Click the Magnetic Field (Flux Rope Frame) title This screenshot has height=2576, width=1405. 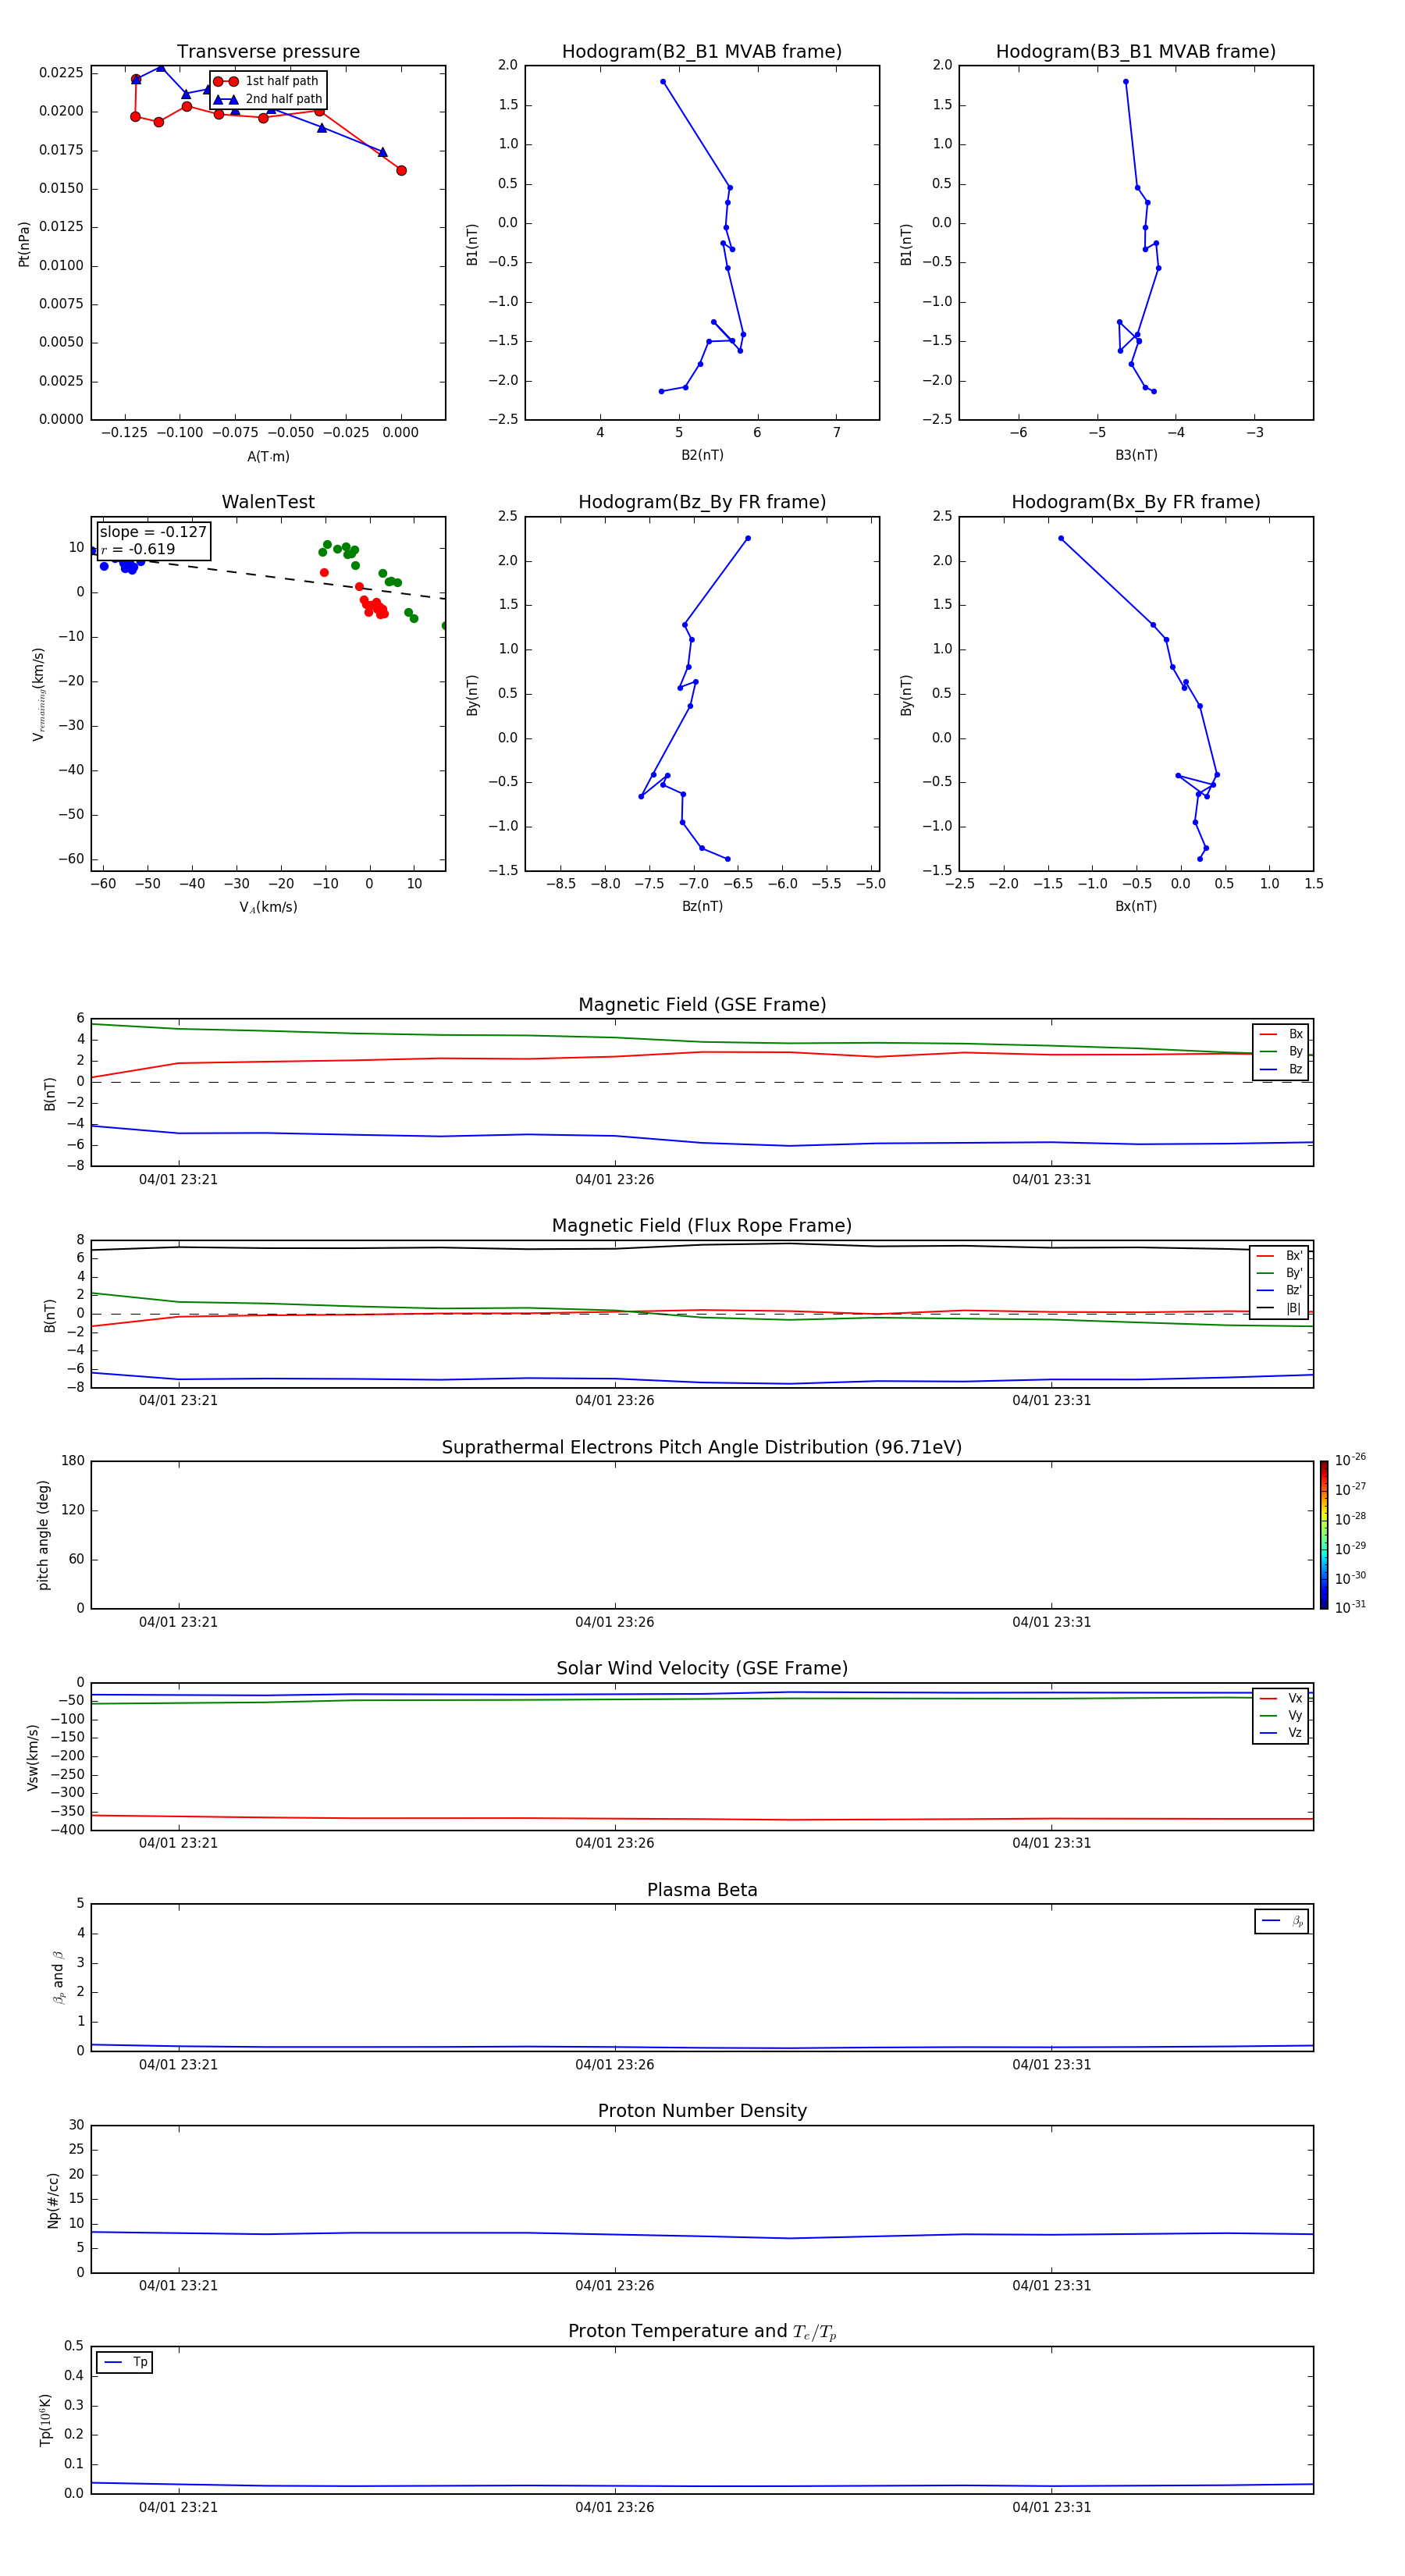point(702,1226)
